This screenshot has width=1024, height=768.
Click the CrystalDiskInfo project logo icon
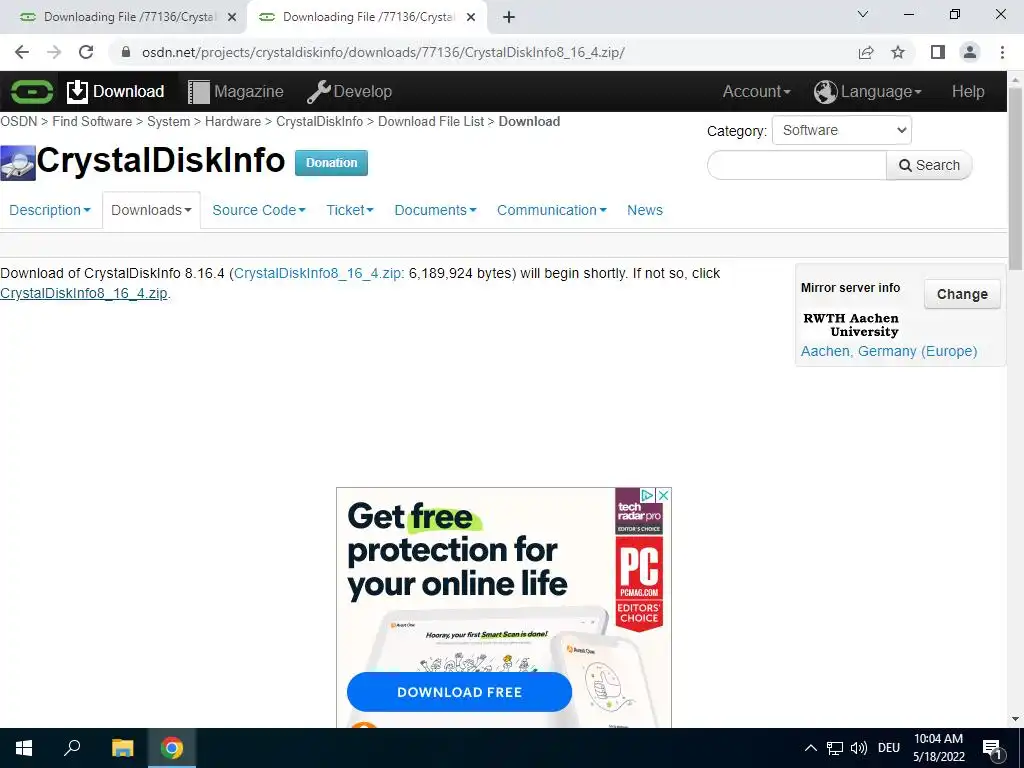pyautogui.click(x=18, y=163)
